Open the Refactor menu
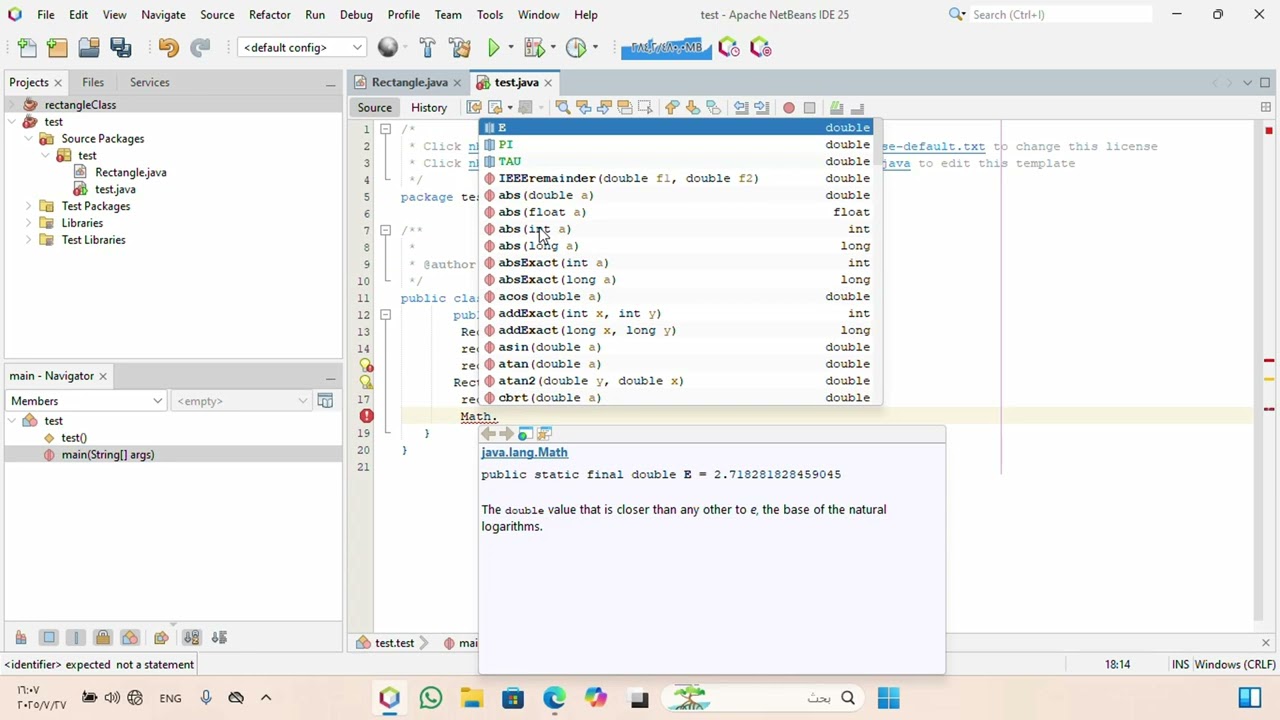The height and width of the screenshot is (720, 1280). point(270,15)
